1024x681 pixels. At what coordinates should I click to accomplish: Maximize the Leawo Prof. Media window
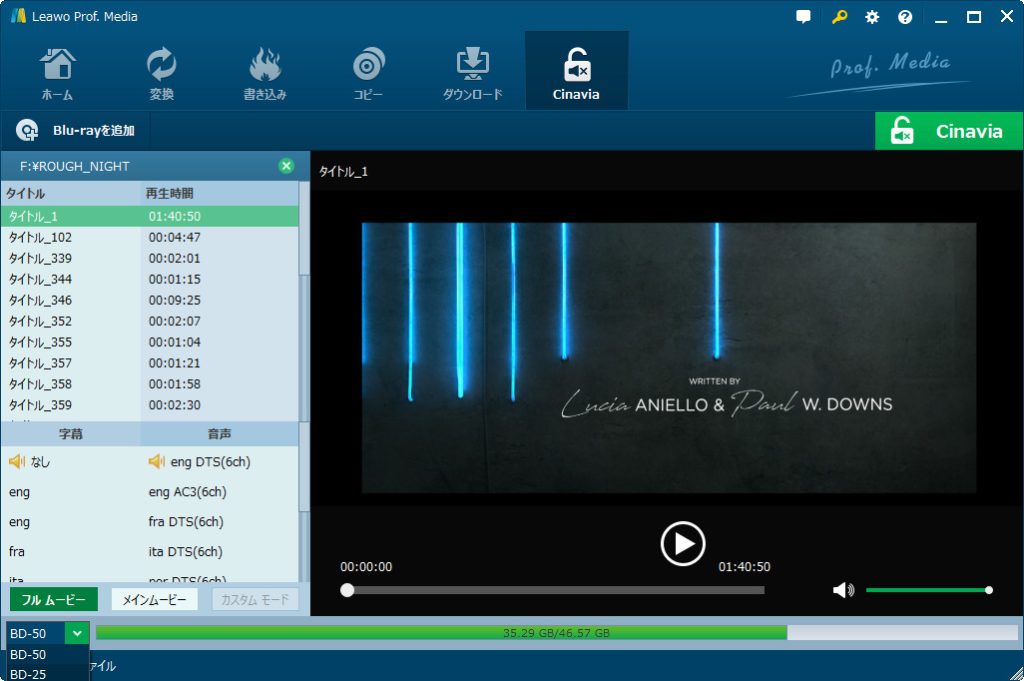pyautogui.click(x=974, y=17)
